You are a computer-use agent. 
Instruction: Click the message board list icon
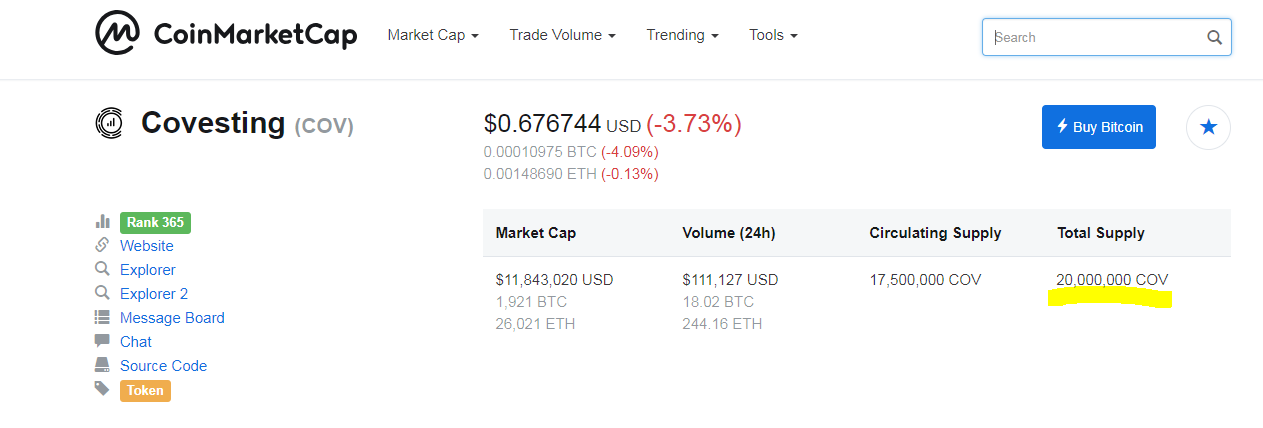102,318
